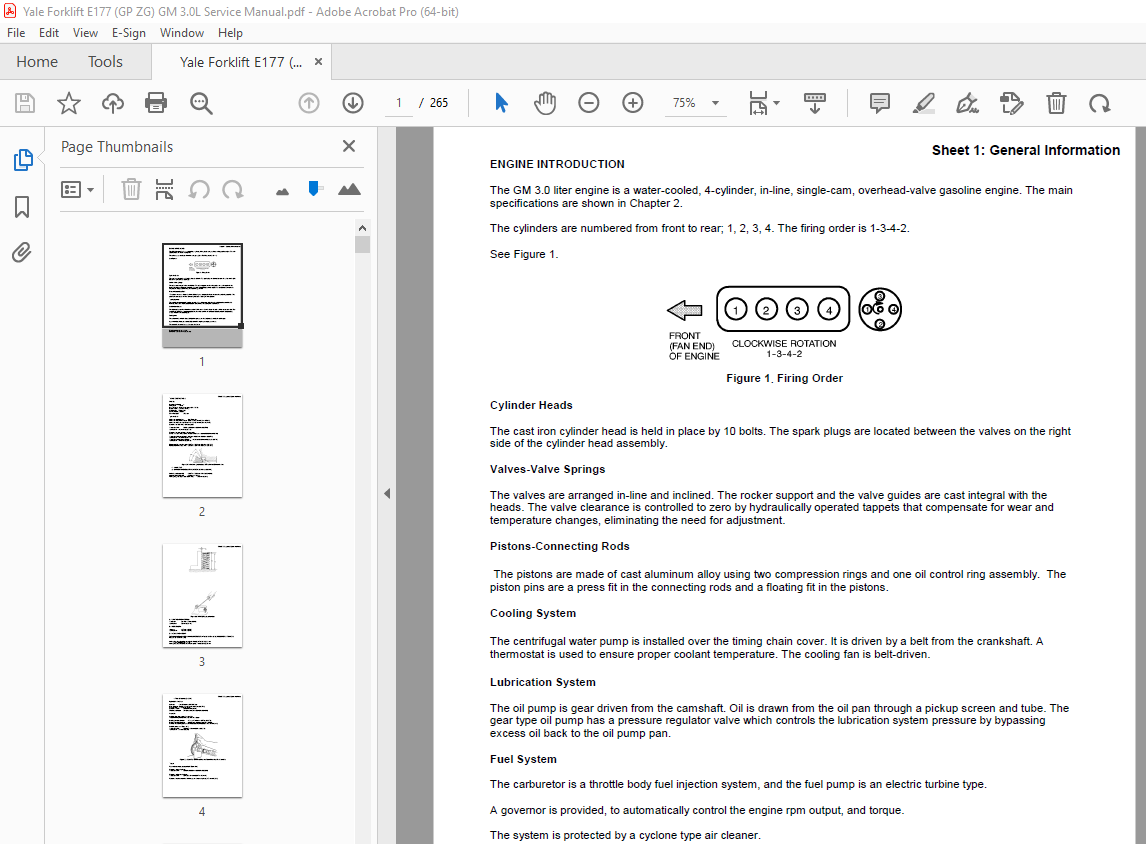Select the Yale Forklift E177 document tab
Image resolution: width=1146 pixels, height=844 pixels.
pyautogui.click(x=240, y=62)
